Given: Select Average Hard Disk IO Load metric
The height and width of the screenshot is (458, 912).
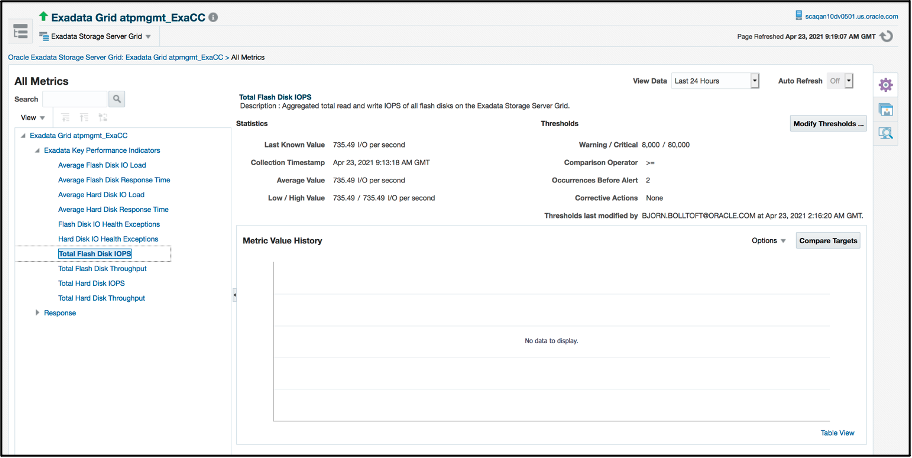Looking at the screenshot, I should pyautogui.click(x=101, y=194).
